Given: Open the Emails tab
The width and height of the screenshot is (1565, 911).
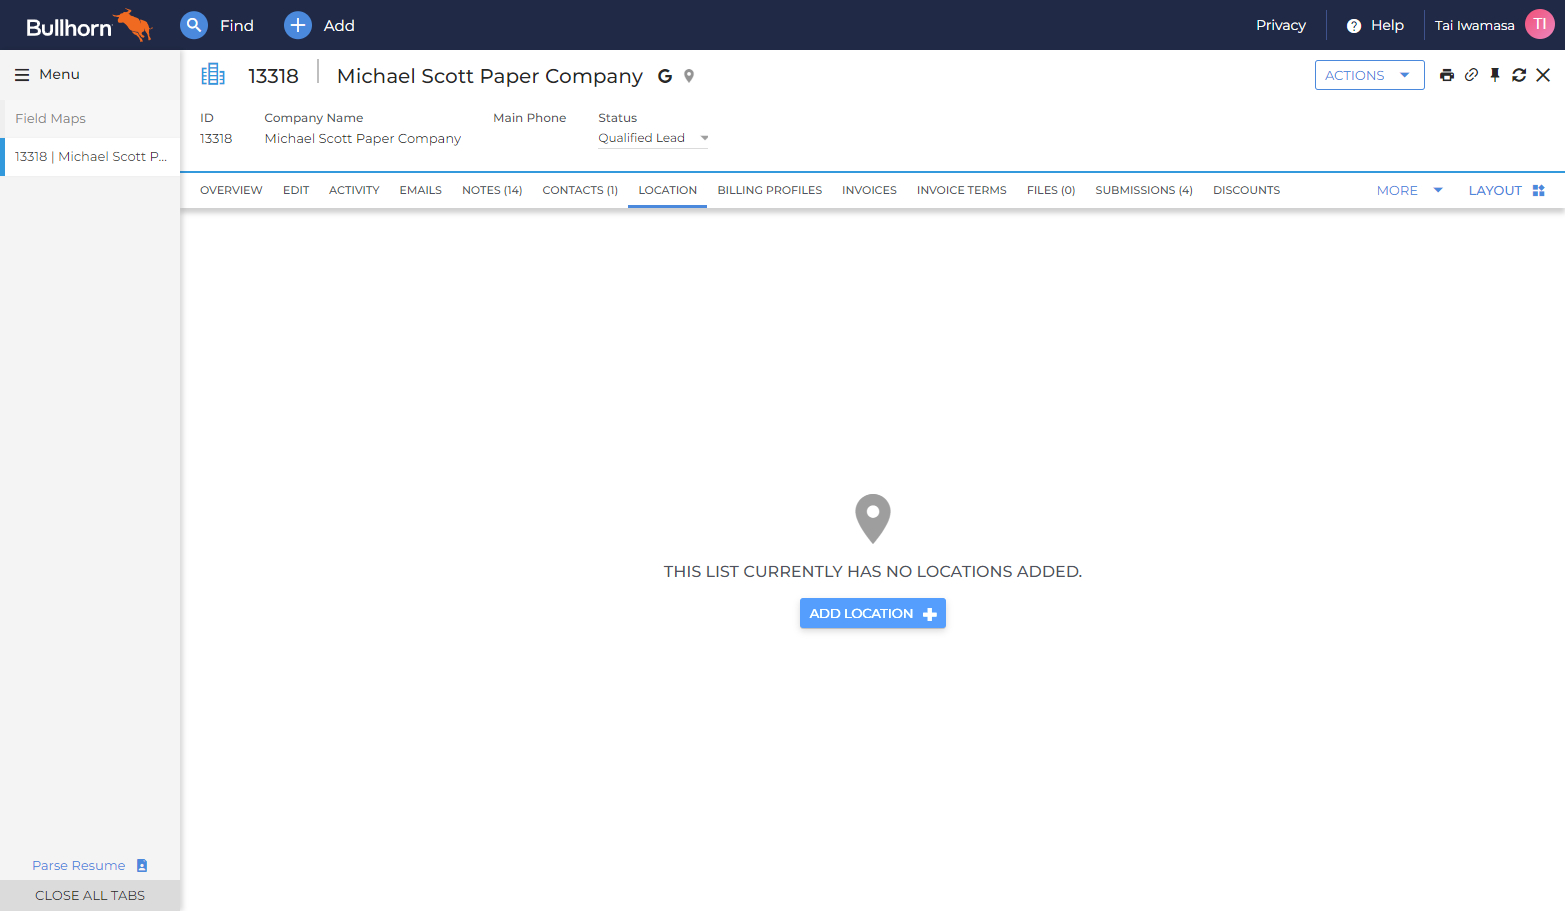Looking at the screenshot, I should tap(420, 190).
